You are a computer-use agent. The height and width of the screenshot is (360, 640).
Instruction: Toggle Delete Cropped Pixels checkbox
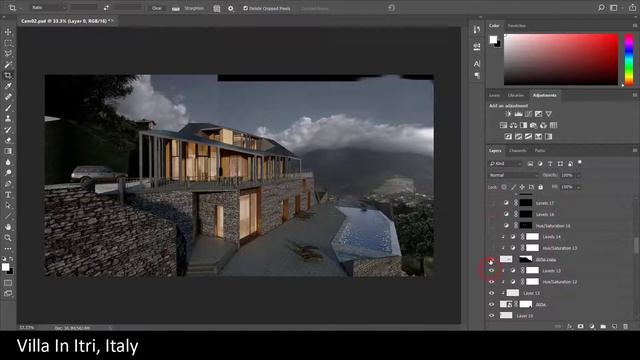(x=245, y=8)
